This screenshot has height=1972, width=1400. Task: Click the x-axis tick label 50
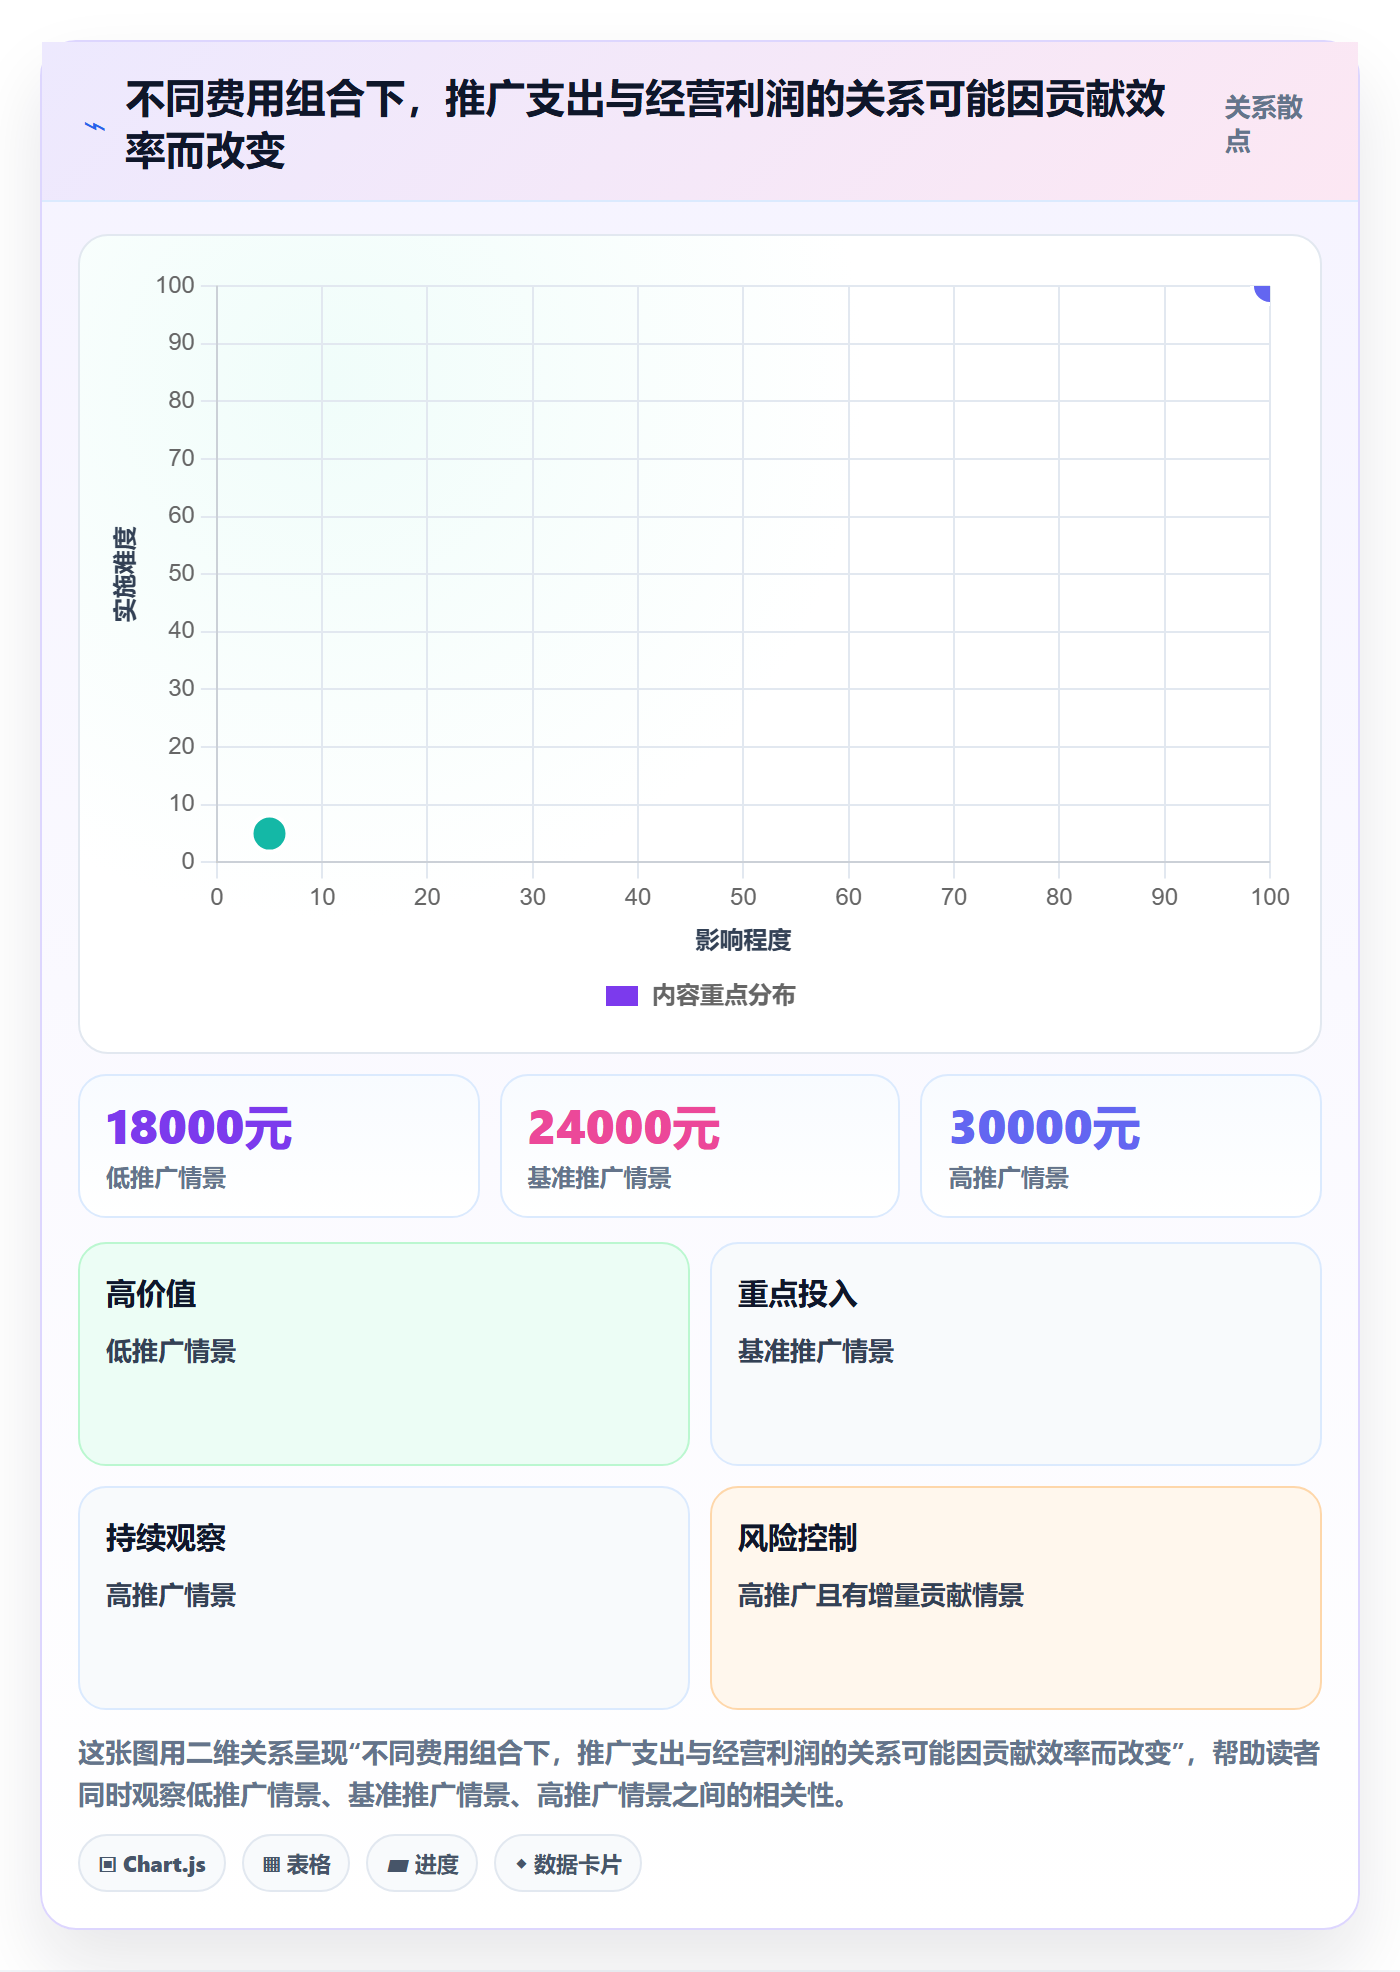743,897
